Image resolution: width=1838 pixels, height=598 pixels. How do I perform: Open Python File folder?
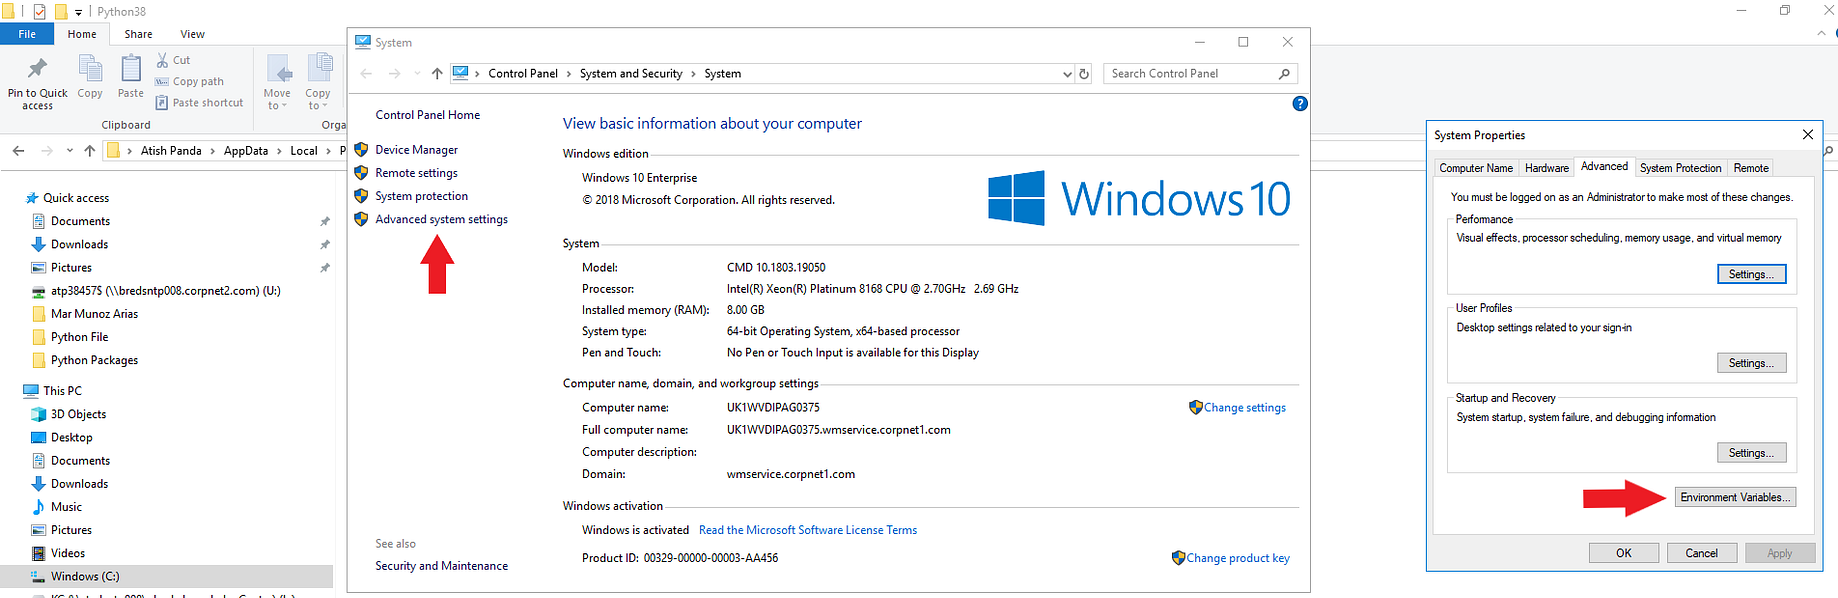point(79,337)
